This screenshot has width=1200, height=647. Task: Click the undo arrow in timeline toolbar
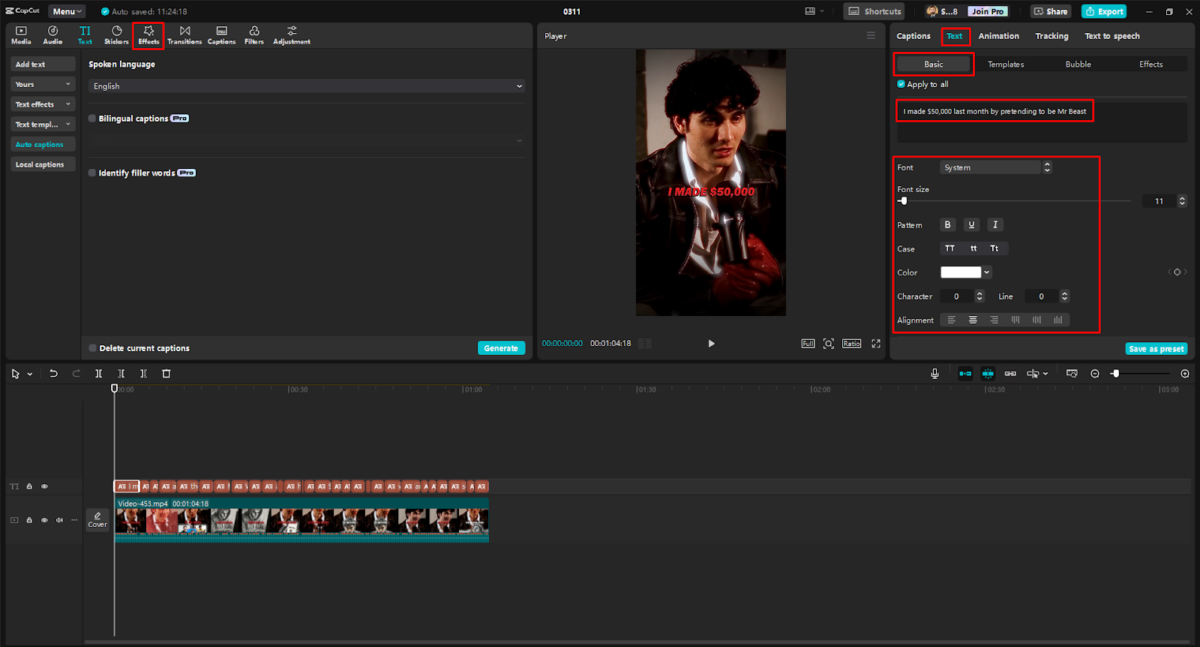coord(53,373)
